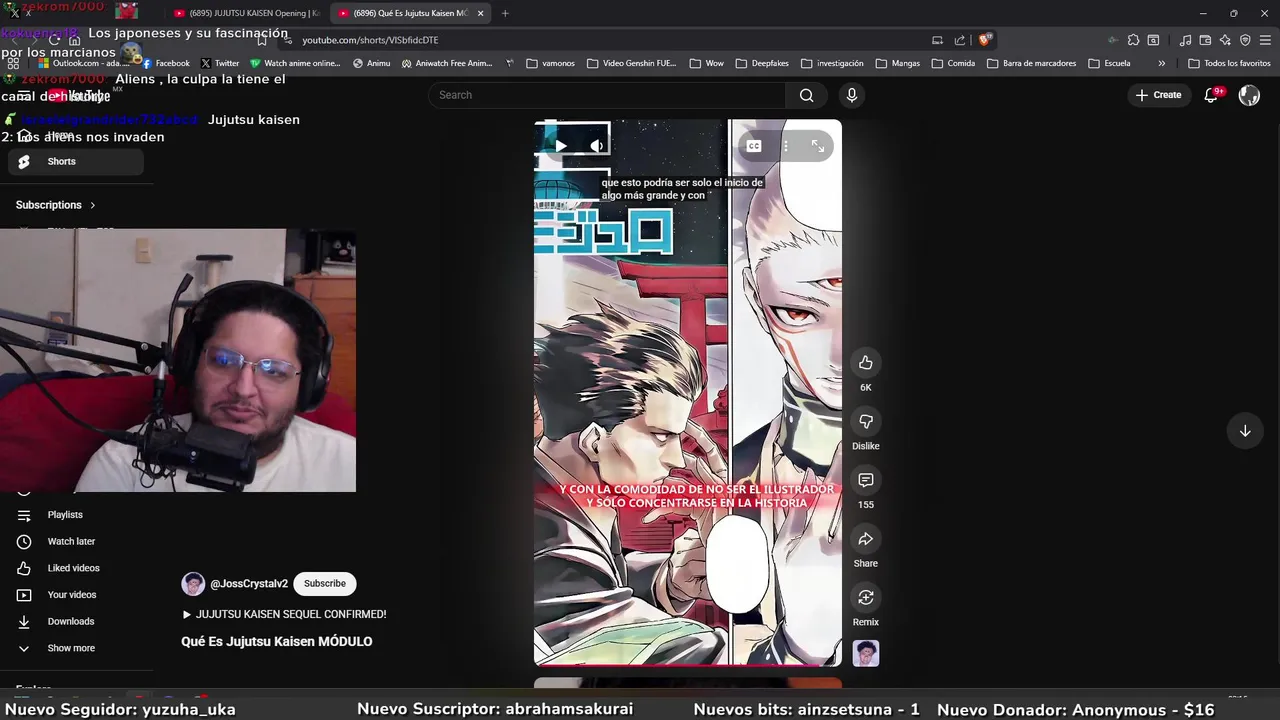Switch to JUJUTSU KAISEN Opening tab
This screenshot has width=1280, height=720.
(246, 13)
